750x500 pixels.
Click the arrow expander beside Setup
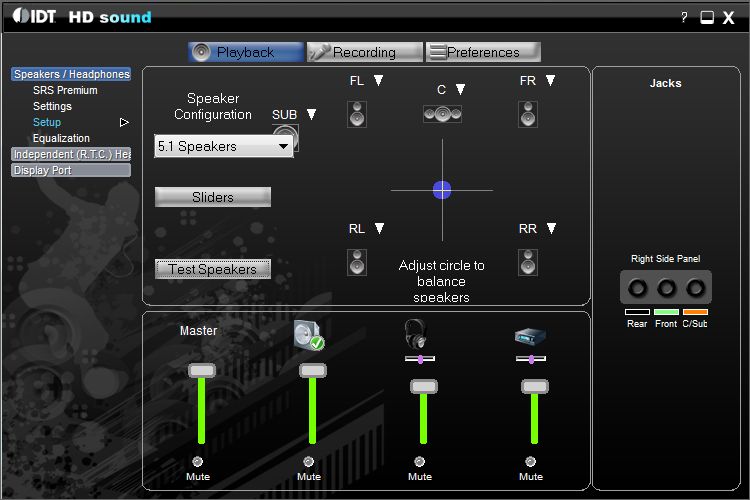point(124,122)
